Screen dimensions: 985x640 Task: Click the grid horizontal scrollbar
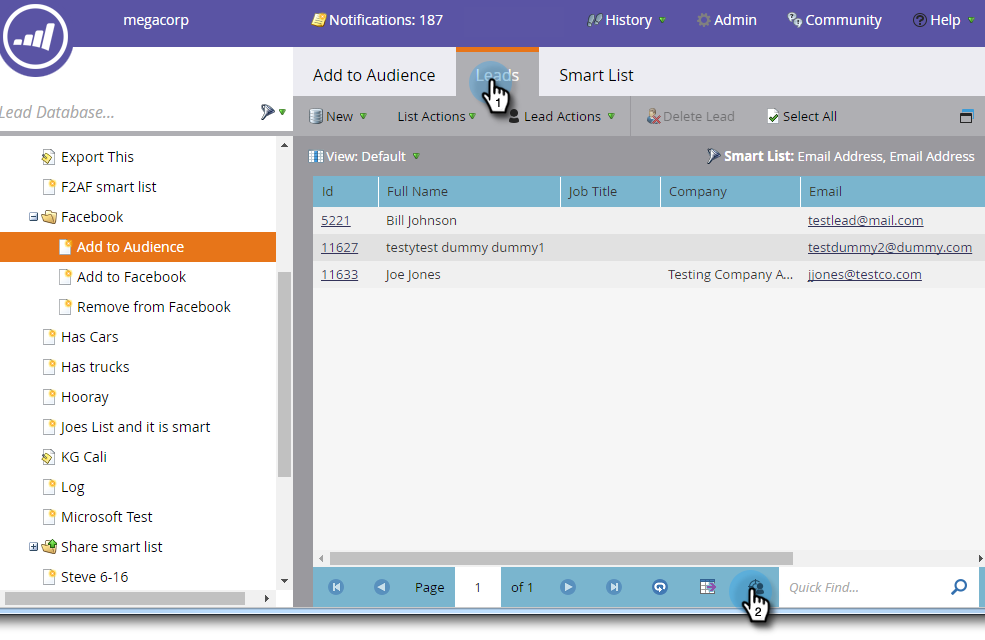[x=561, y=558]
